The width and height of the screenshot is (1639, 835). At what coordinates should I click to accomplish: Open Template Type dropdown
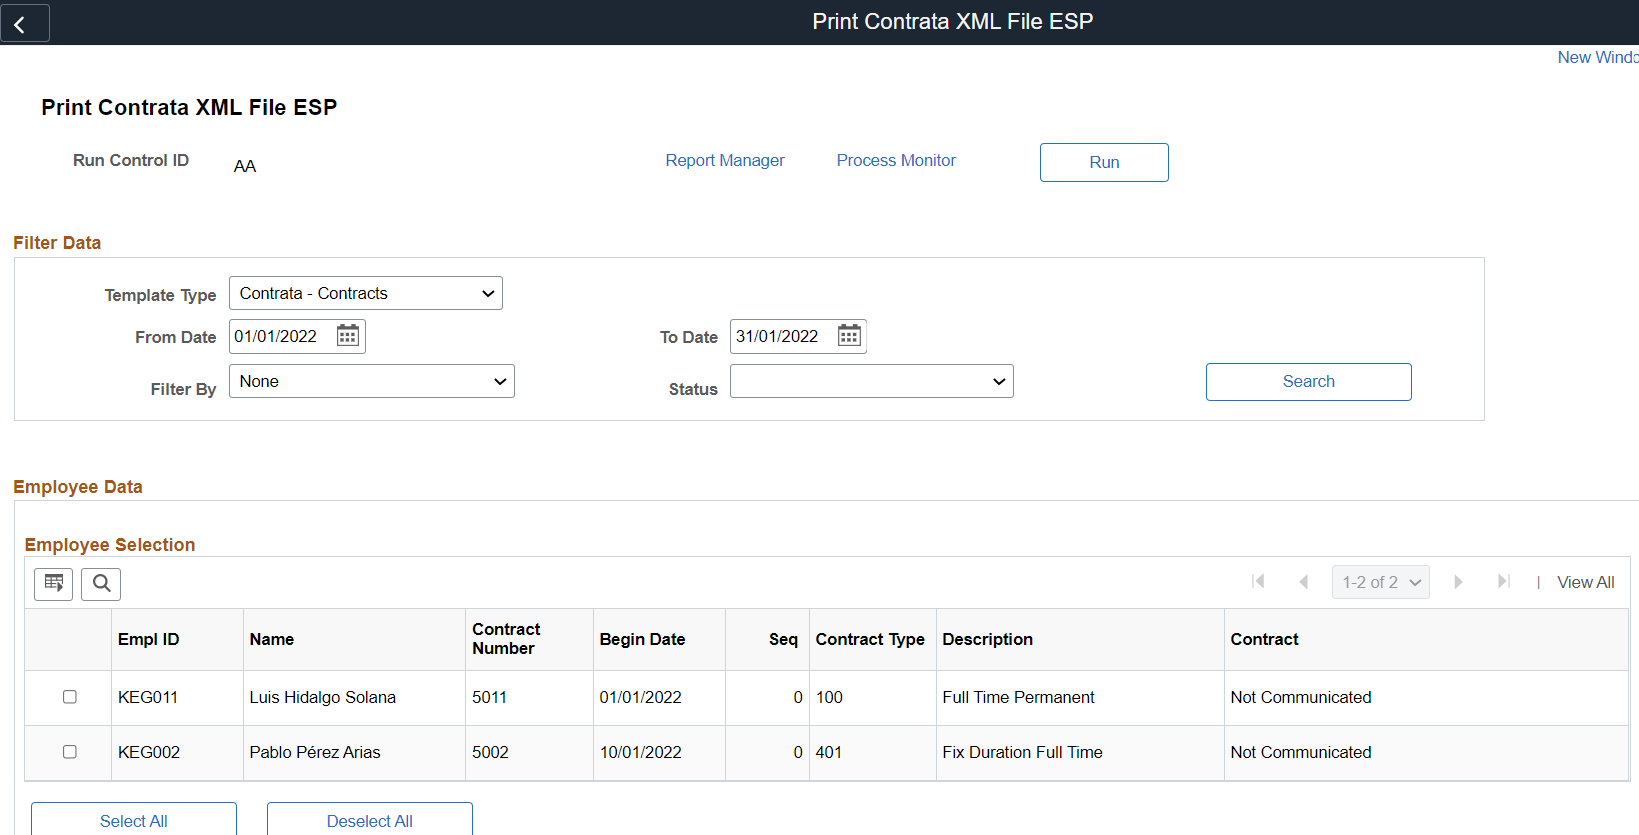[366, 293]
